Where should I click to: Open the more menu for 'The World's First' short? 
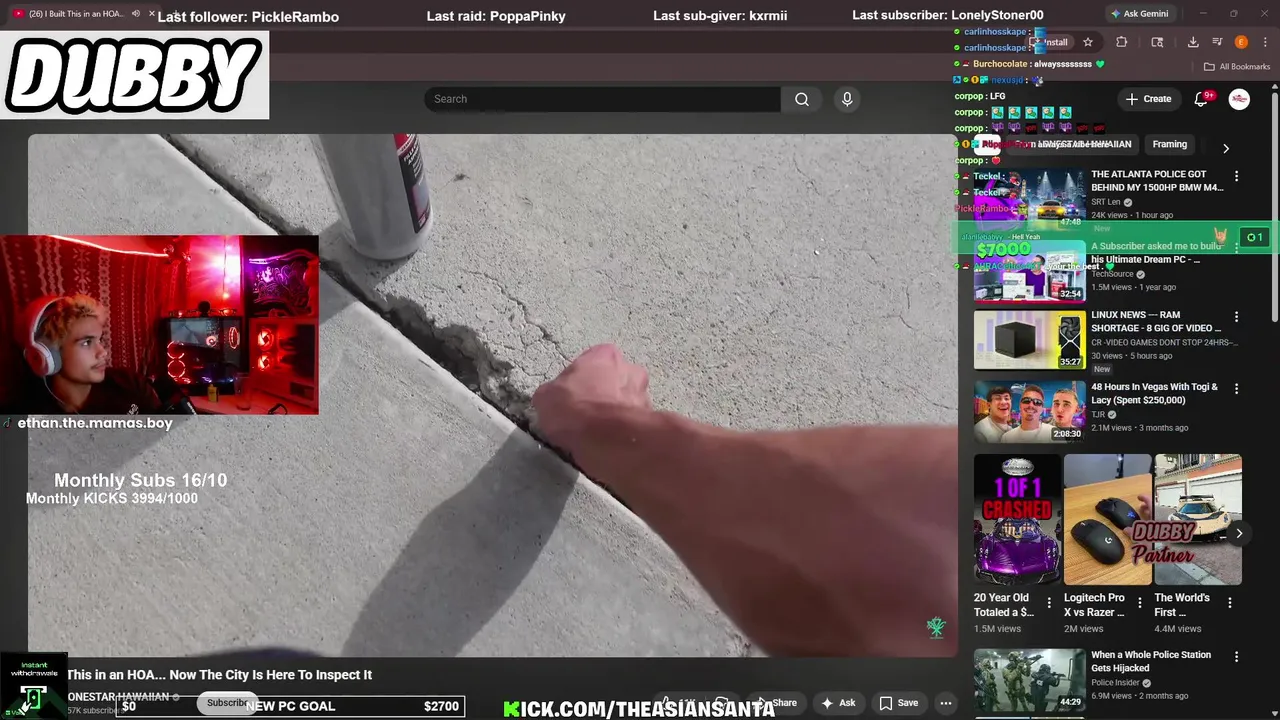(x=1230, y=603)
